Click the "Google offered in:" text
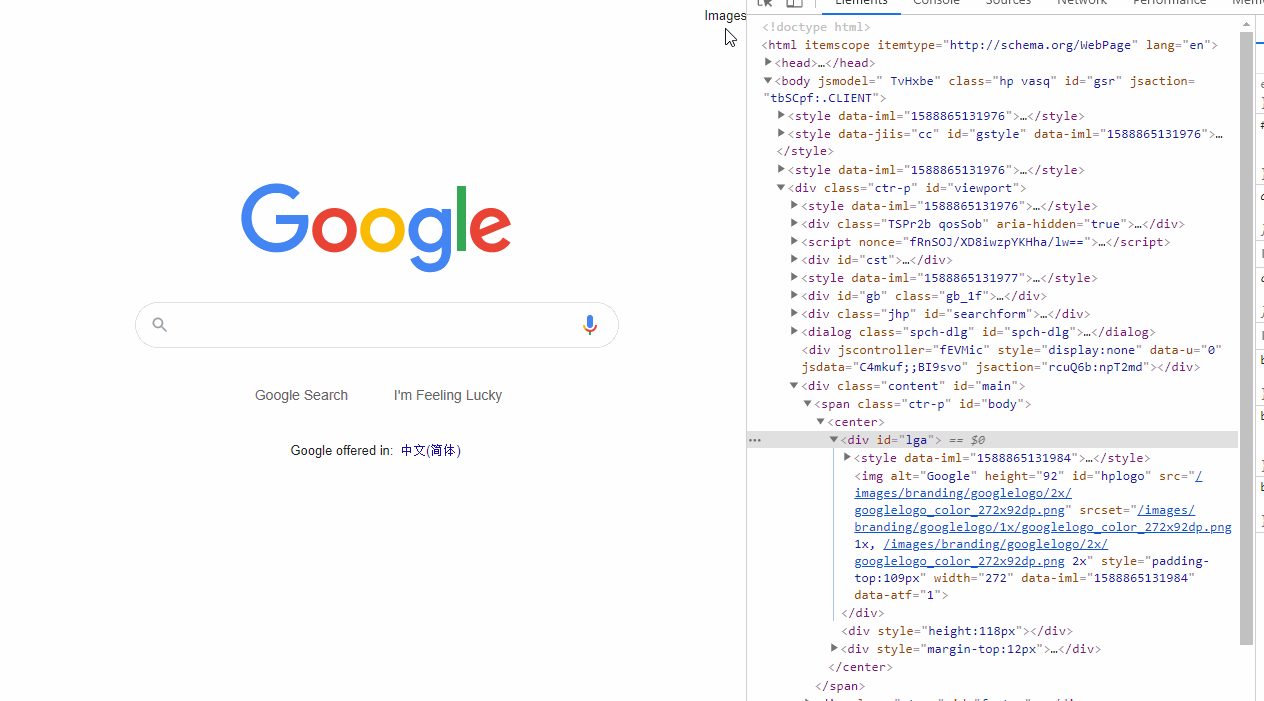The height and width of the screenshot is (701, 1264). click(x=342, y=451)
